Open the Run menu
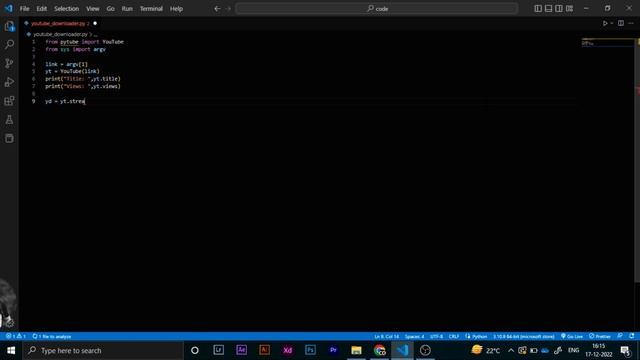The image size is (640, 360). coord(127,9)
